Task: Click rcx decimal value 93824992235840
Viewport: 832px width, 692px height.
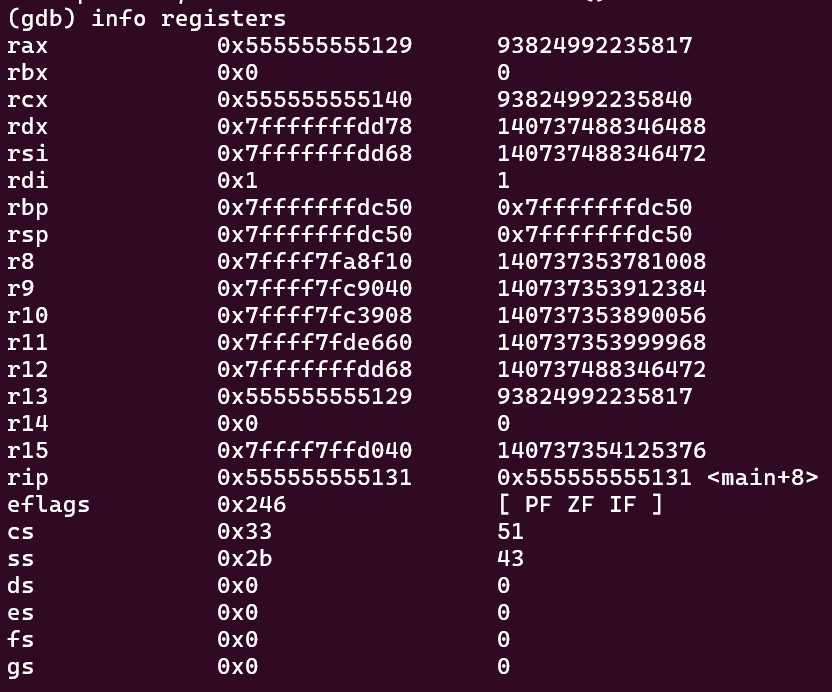Action: [595, 100]
